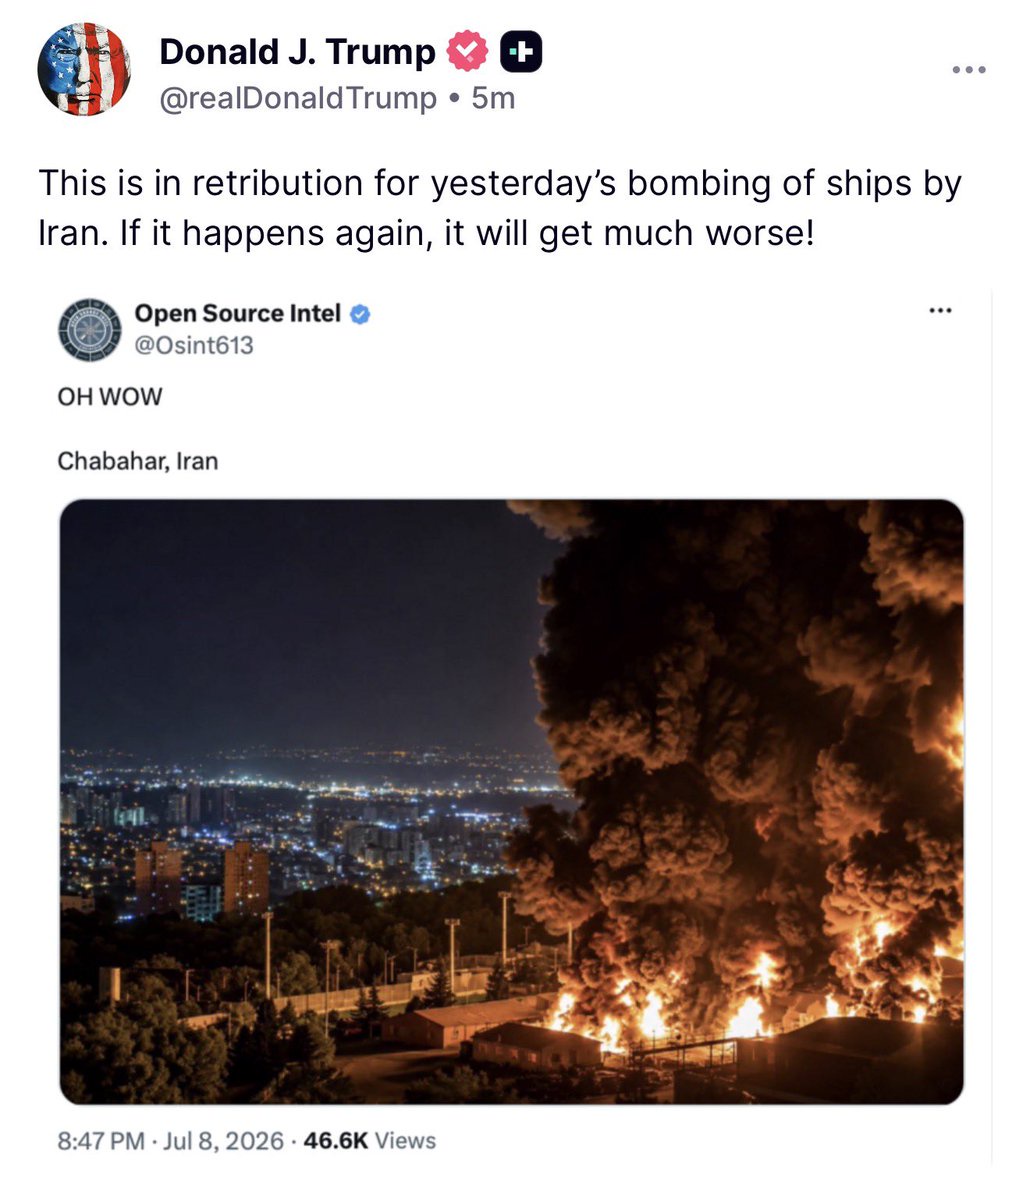Click the blue verified checkmark for Open Source Intel
The width and height of the screenshot is (1030, 1200).
click(x=361, y=314)
